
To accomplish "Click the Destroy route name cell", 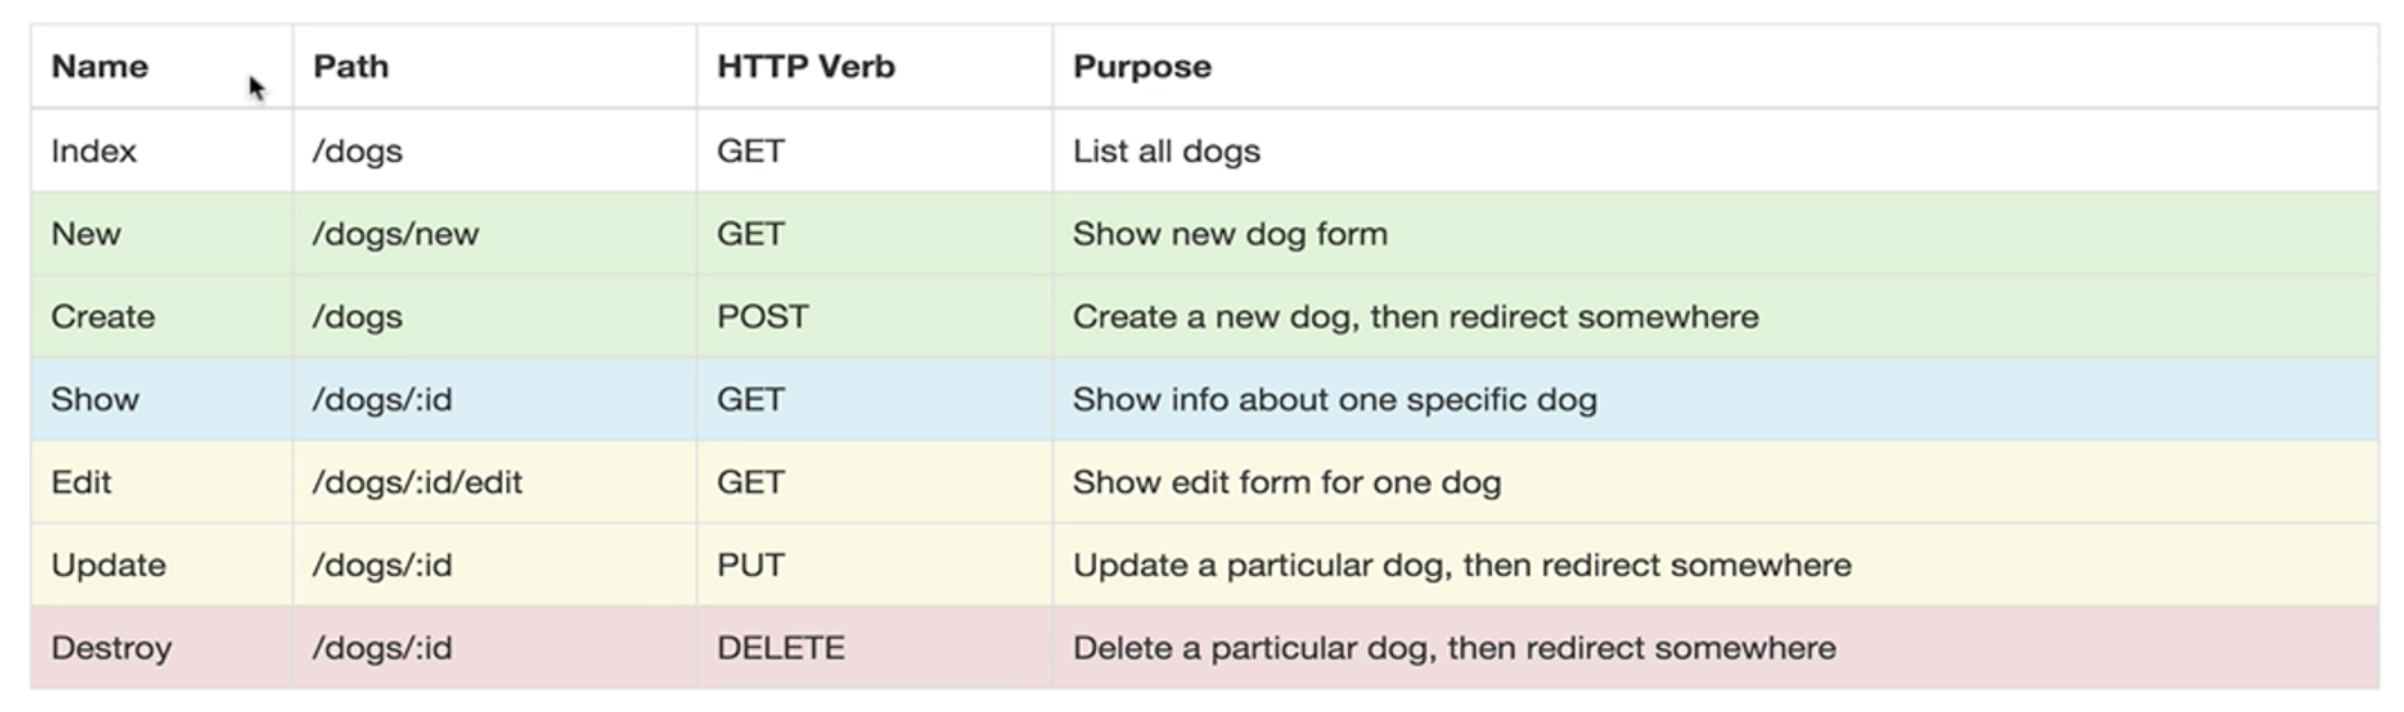I will click(x=111, y=648).
